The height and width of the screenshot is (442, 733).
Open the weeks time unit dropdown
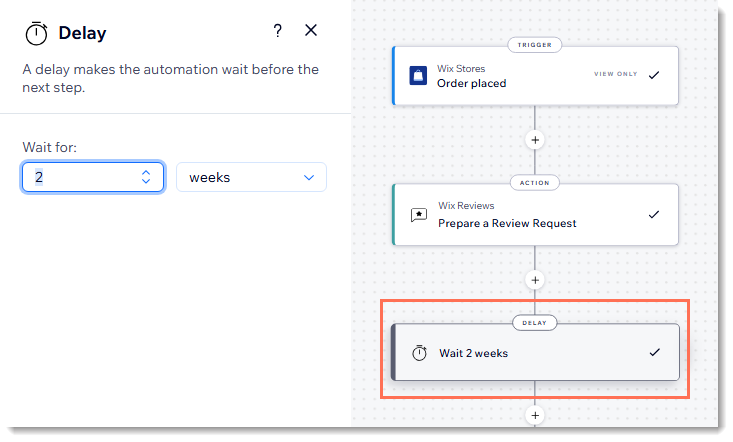coord(251,177)
